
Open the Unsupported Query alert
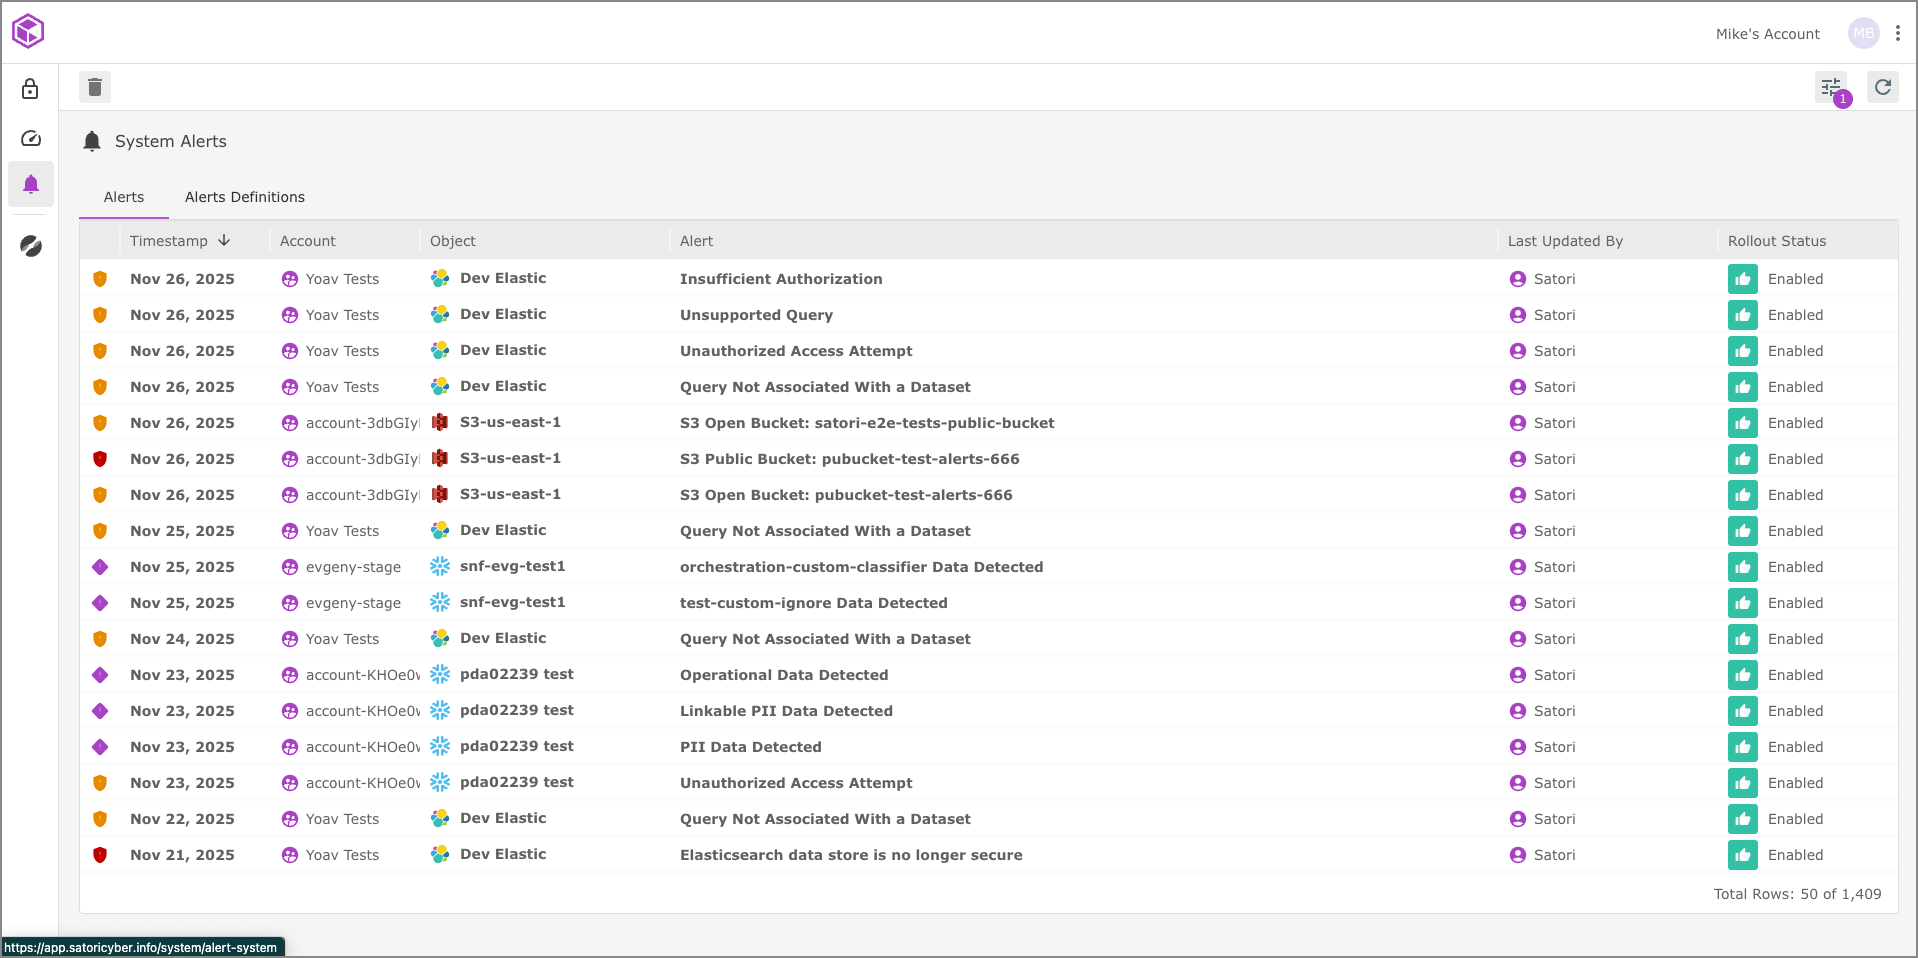click(756, 315)
